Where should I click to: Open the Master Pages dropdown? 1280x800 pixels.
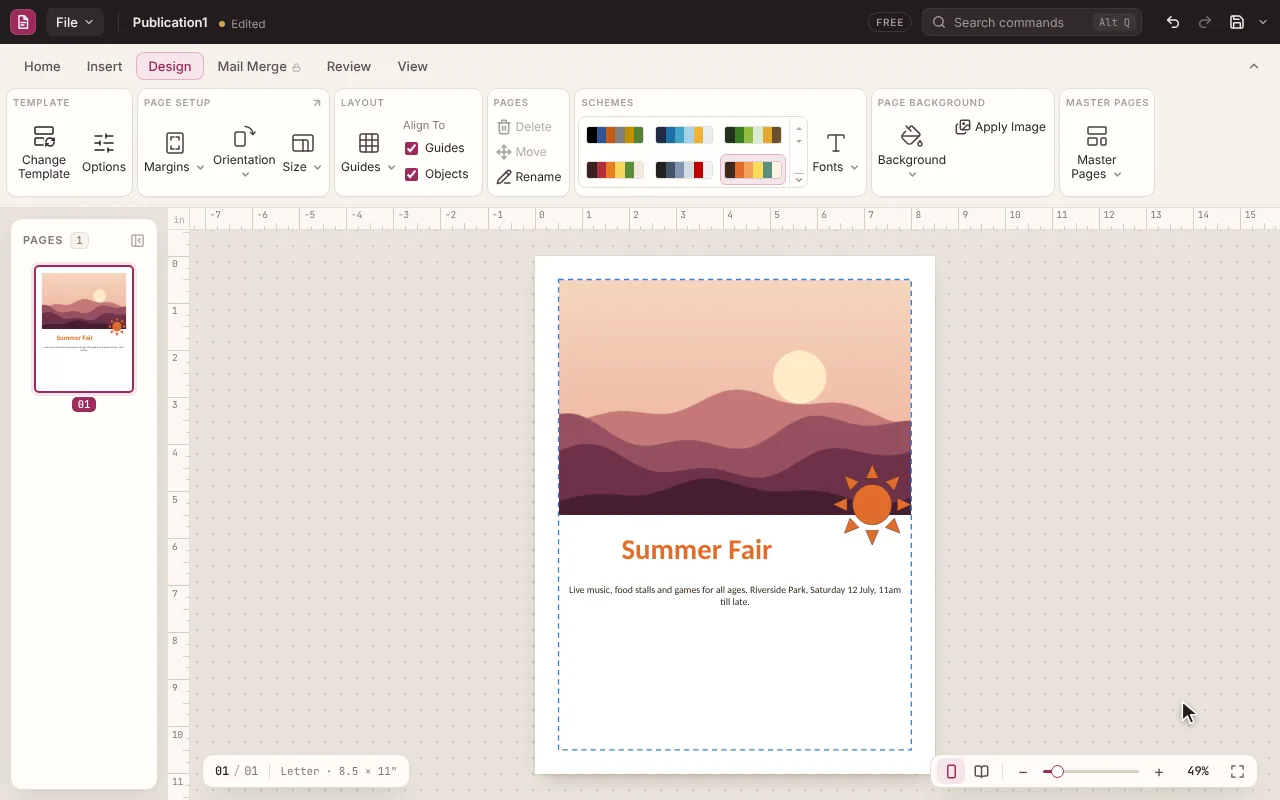(x=1096, y=153)
